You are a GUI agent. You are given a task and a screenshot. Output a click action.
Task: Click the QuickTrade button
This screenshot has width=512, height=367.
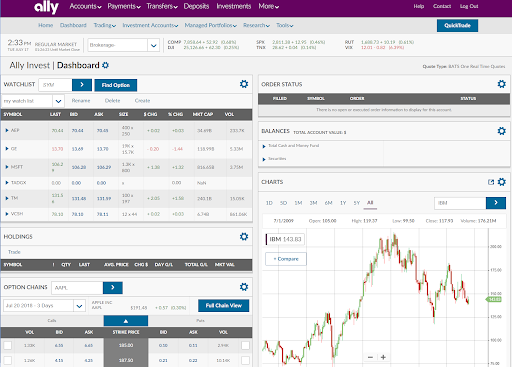click(x=457, y=25)
